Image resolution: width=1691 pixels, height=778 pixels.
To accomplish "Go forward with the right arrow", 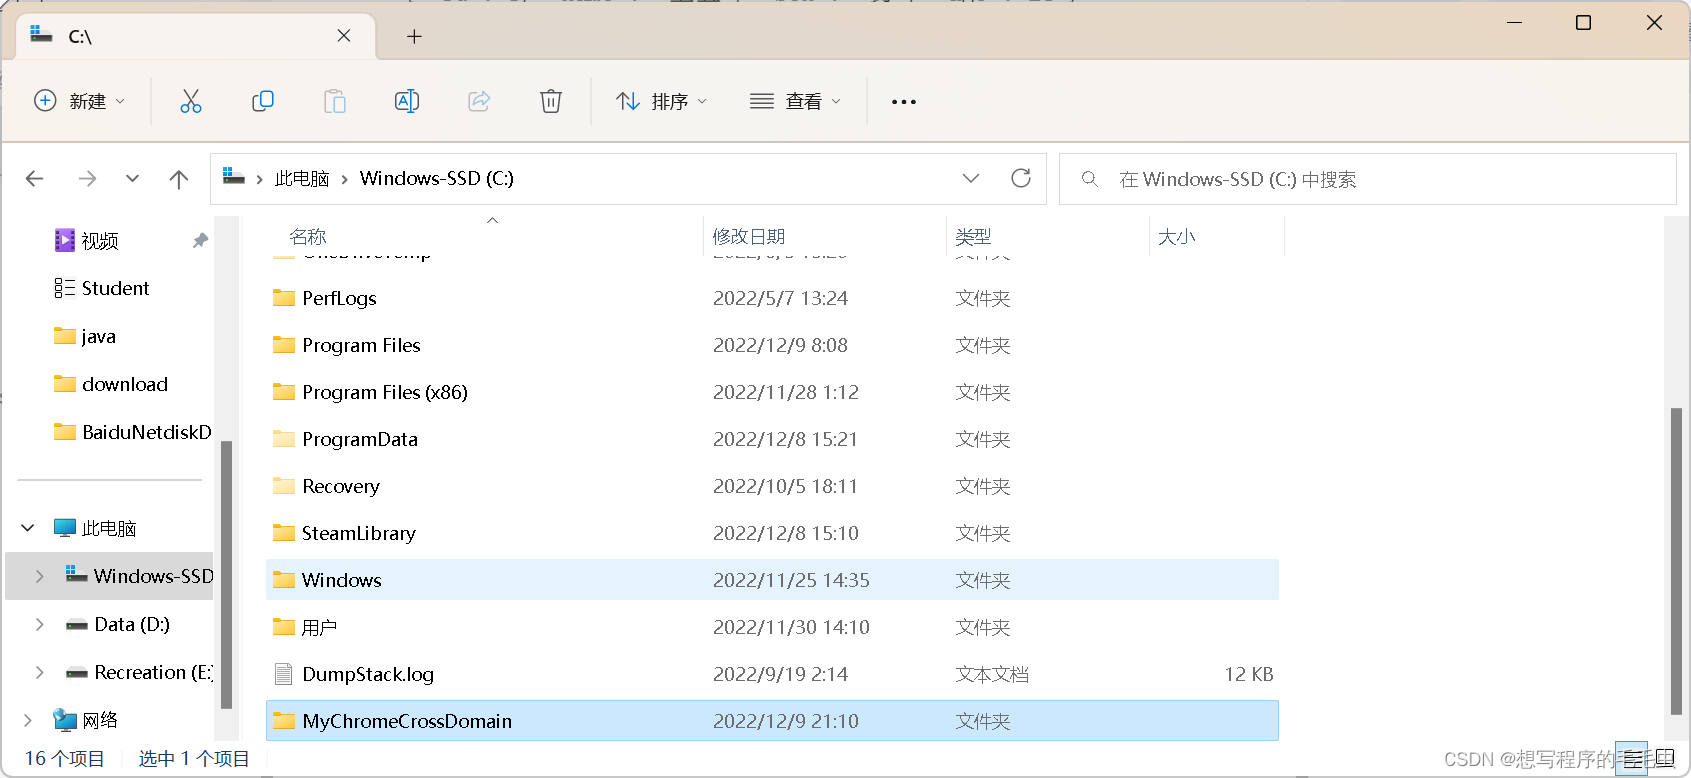I will tap(87, 179).
